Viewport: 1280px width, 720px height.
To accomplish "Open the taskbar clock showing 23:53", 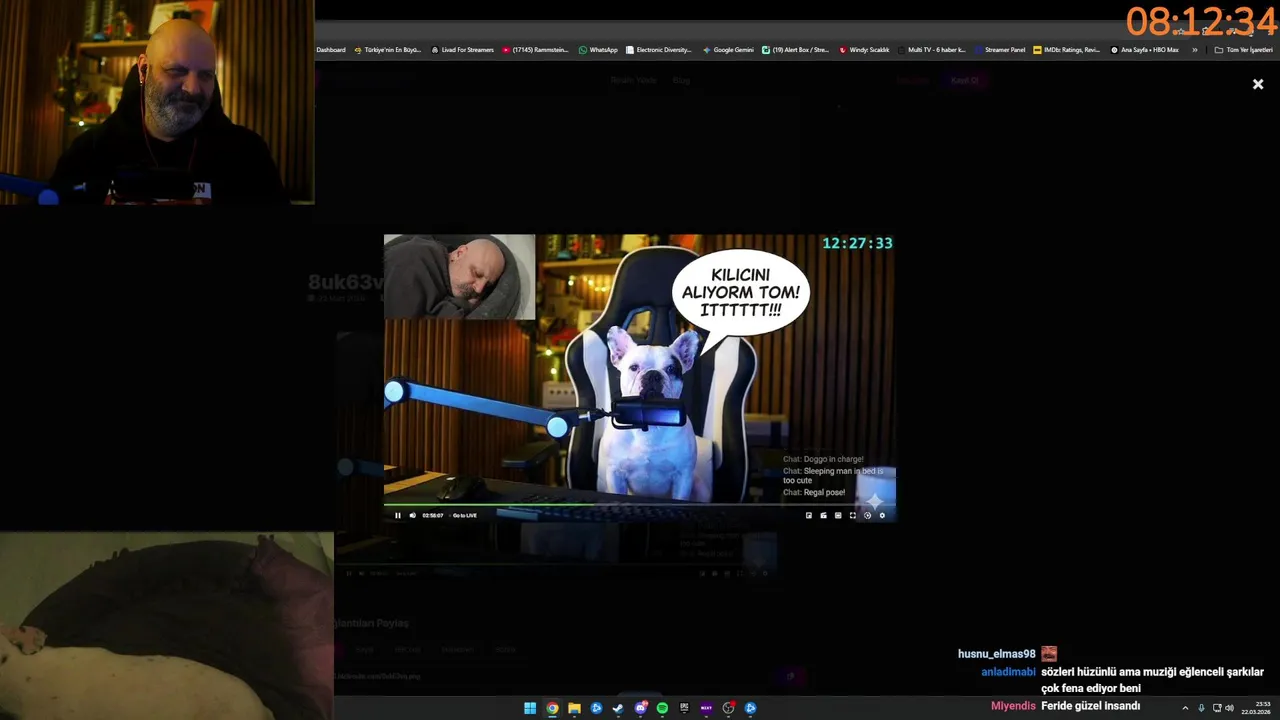I will (x=1256, y=708).
